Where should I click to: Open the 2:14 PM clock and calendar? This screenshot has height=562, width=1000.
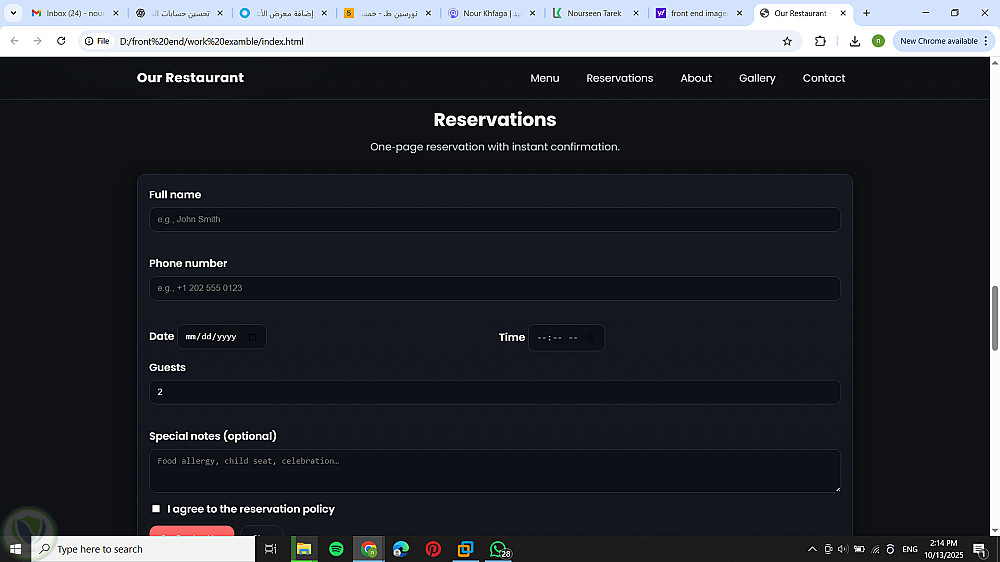(x=944, y=549)
